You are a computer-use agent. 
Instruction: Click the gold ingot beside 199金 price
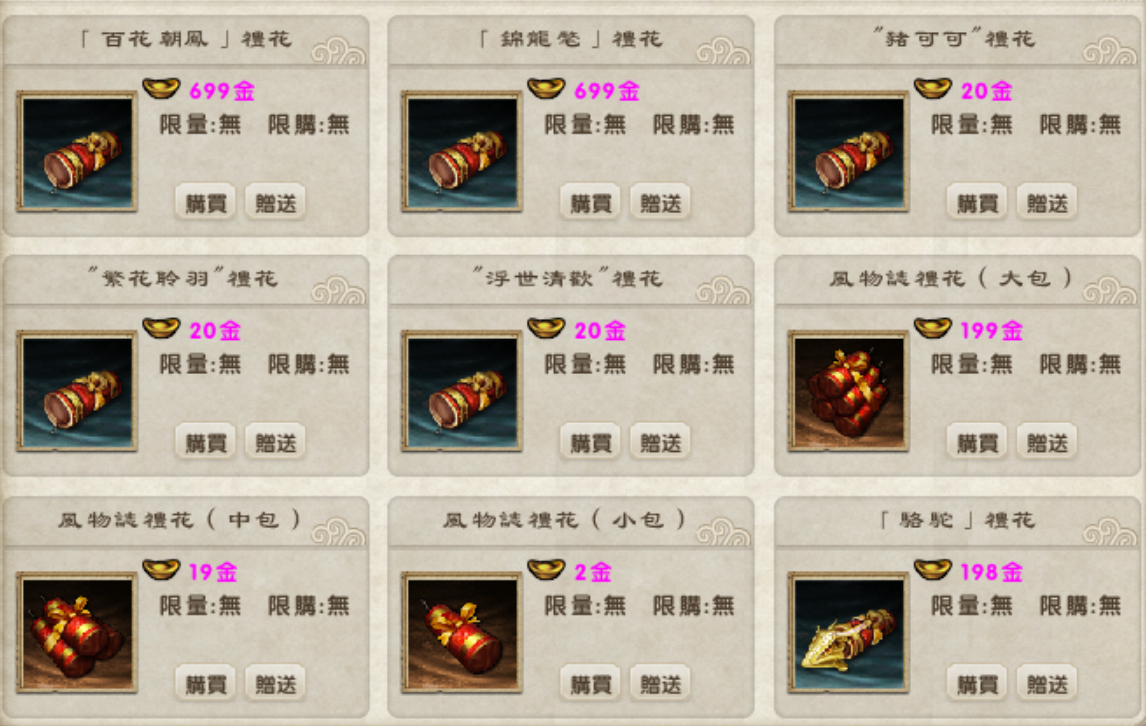pos(933,328)
